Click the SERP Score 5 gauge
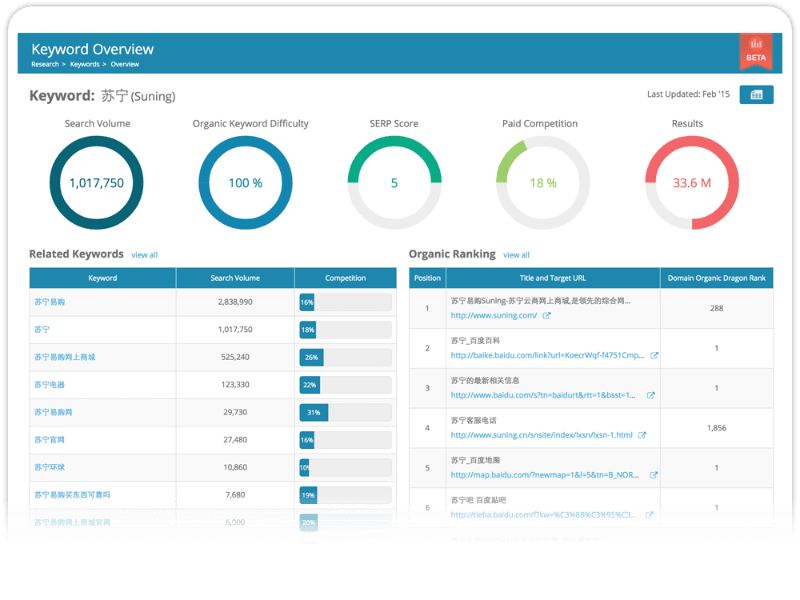 tap(394, 183)
